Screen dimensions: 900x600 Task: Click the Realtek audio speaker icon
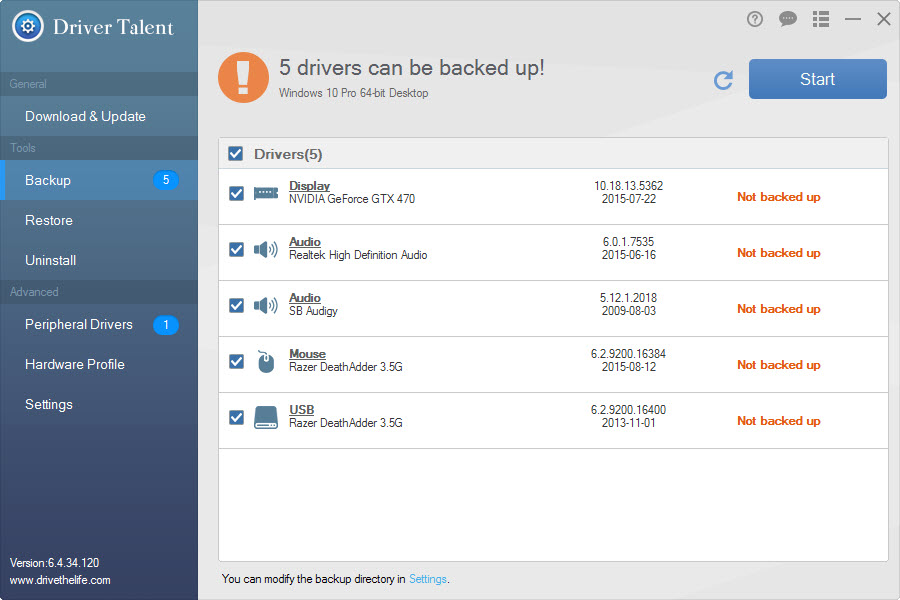tap(266, 249)
